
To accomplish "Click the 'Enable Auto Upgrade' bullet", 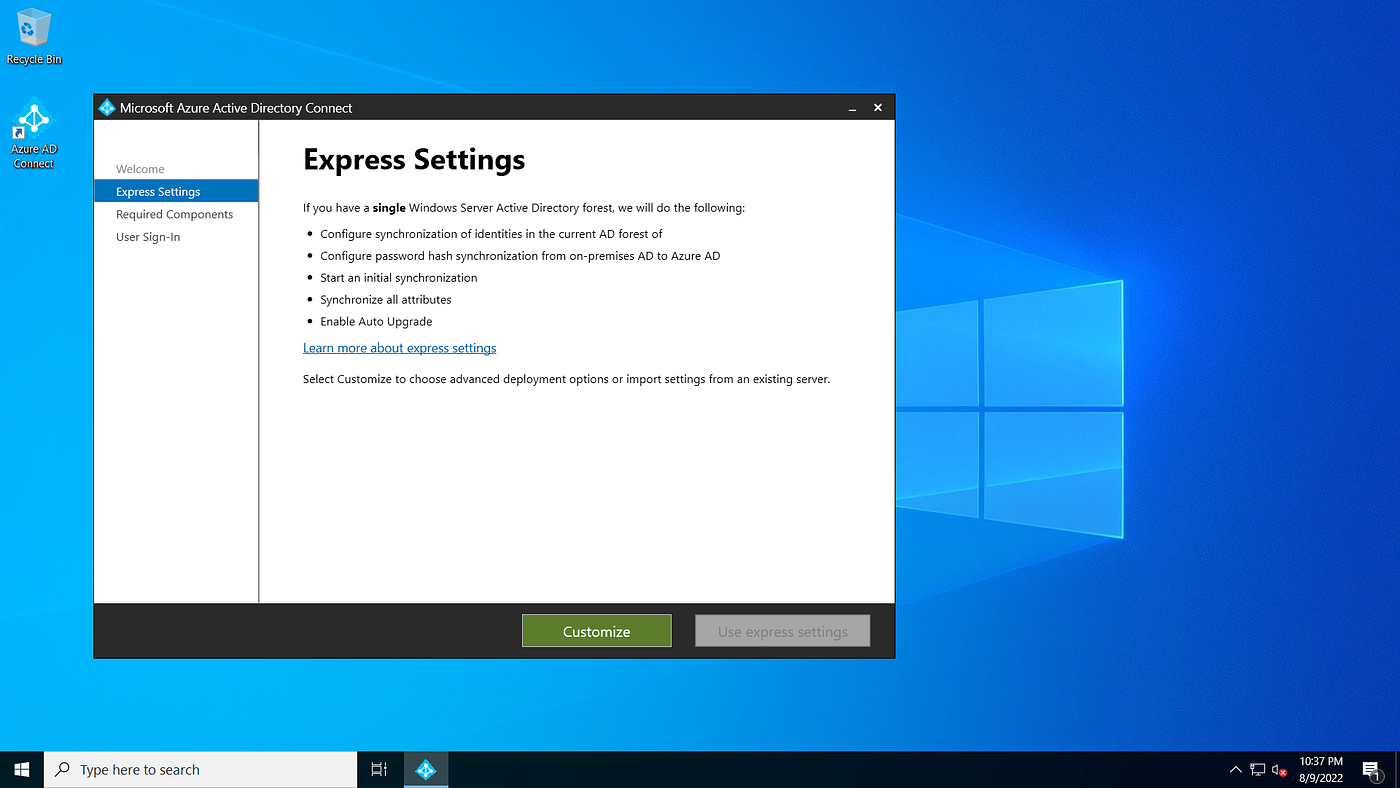I will pyautogui.click(x=376, y=322).
